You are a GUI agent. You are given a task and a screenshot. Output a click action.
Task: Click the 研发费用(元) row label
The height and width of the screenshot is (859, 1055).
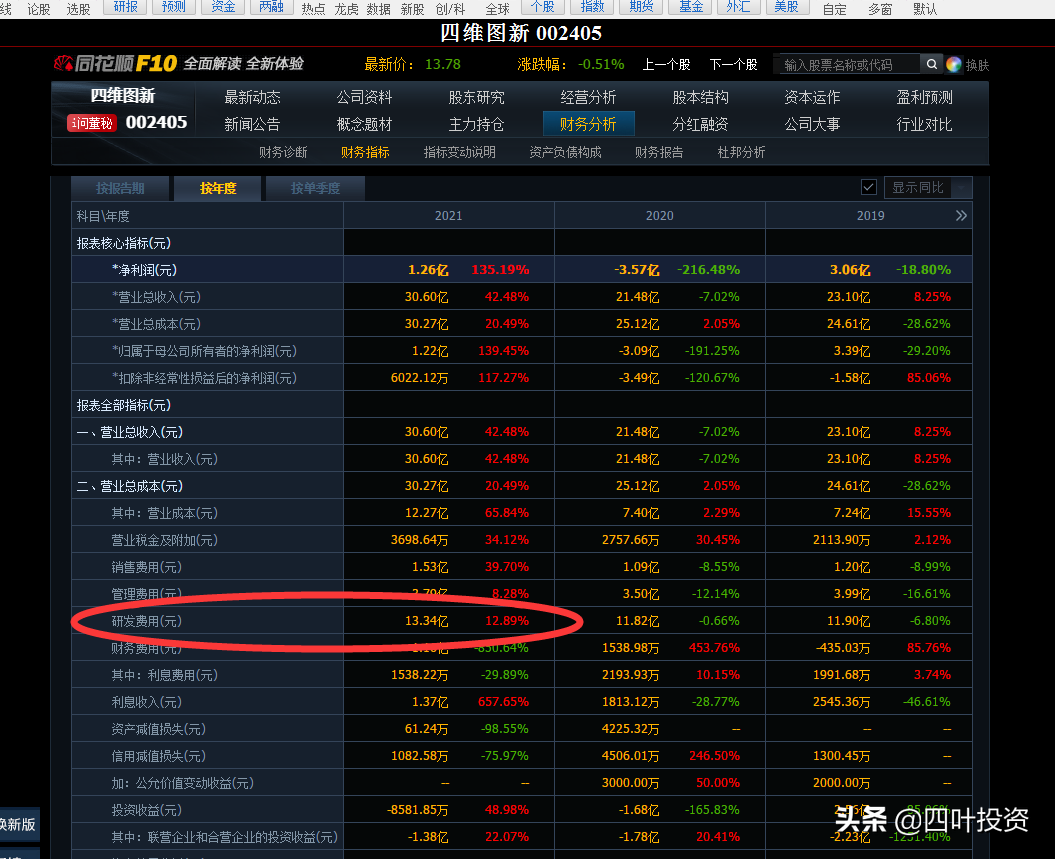coord(147,621)
